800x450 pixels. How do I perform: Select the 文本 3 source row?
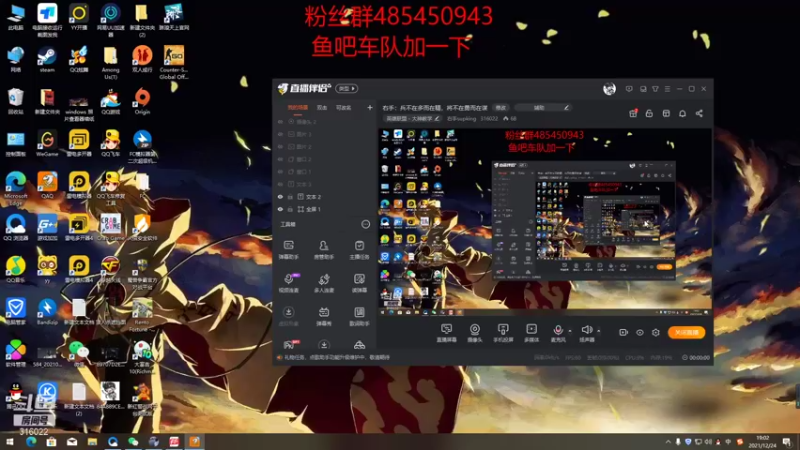click(324, 184)
